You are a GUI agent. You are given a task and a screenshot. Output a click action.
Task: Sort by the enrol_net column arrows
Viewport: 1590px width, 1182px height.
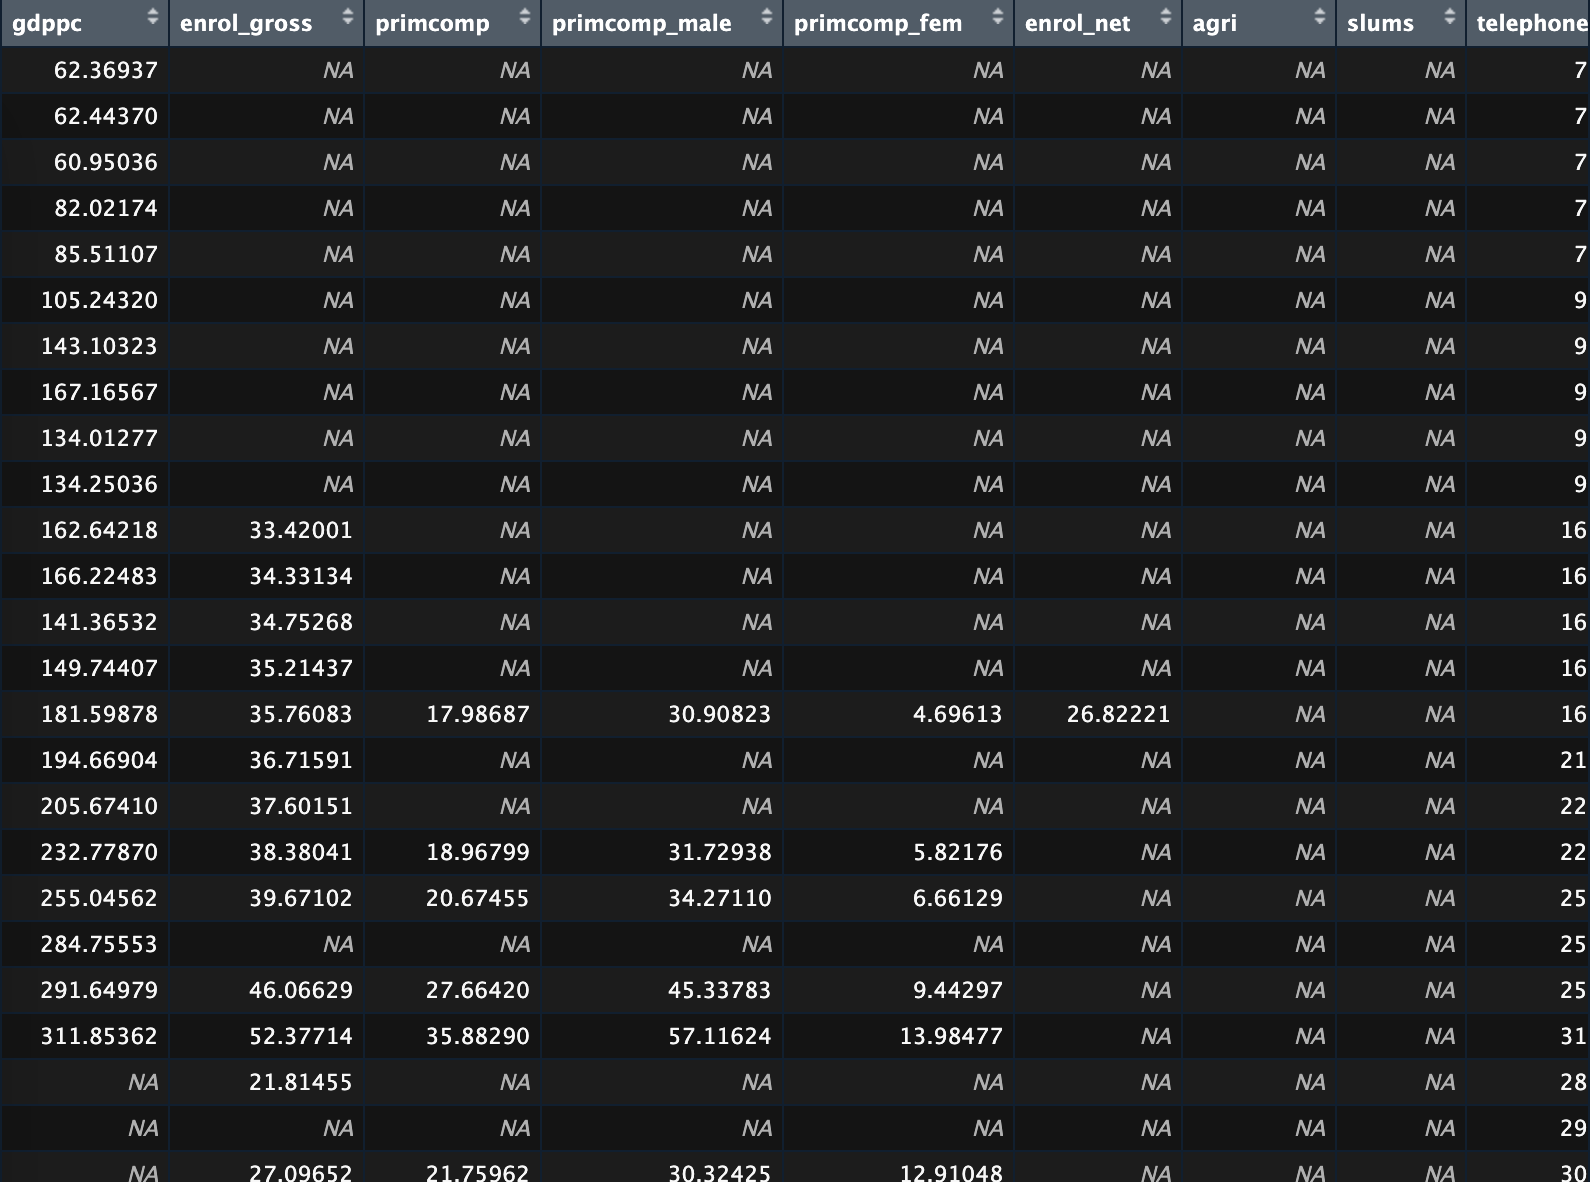click(x=1165, y=16)
